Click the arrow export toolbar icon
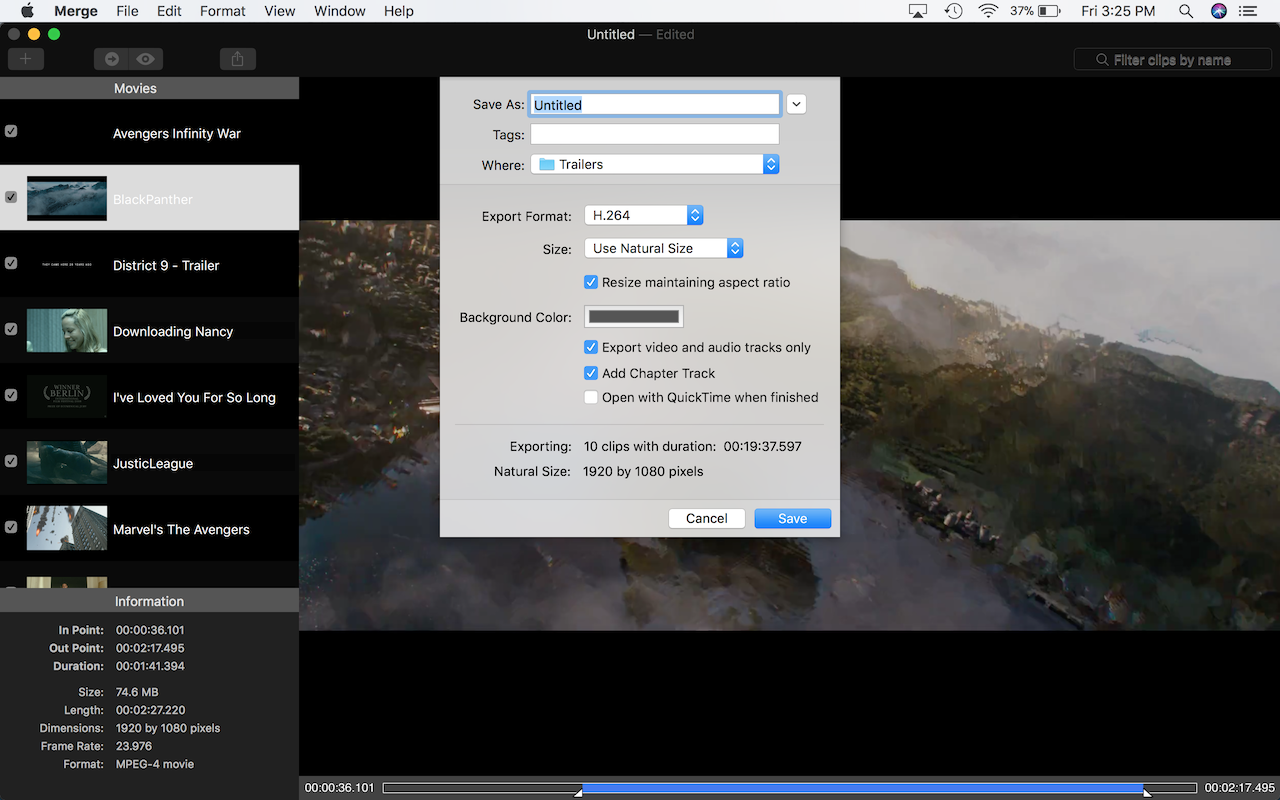Viewport: 1280px width, 800px height. coord(112,59)
